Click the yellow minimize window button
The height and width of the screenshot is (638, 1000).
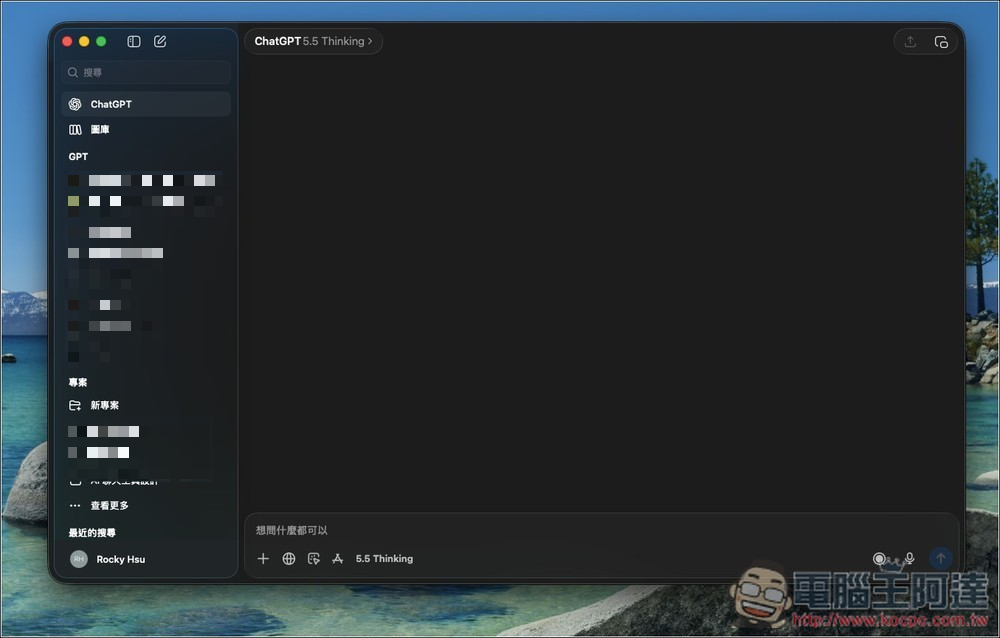(x=84, y=41)
